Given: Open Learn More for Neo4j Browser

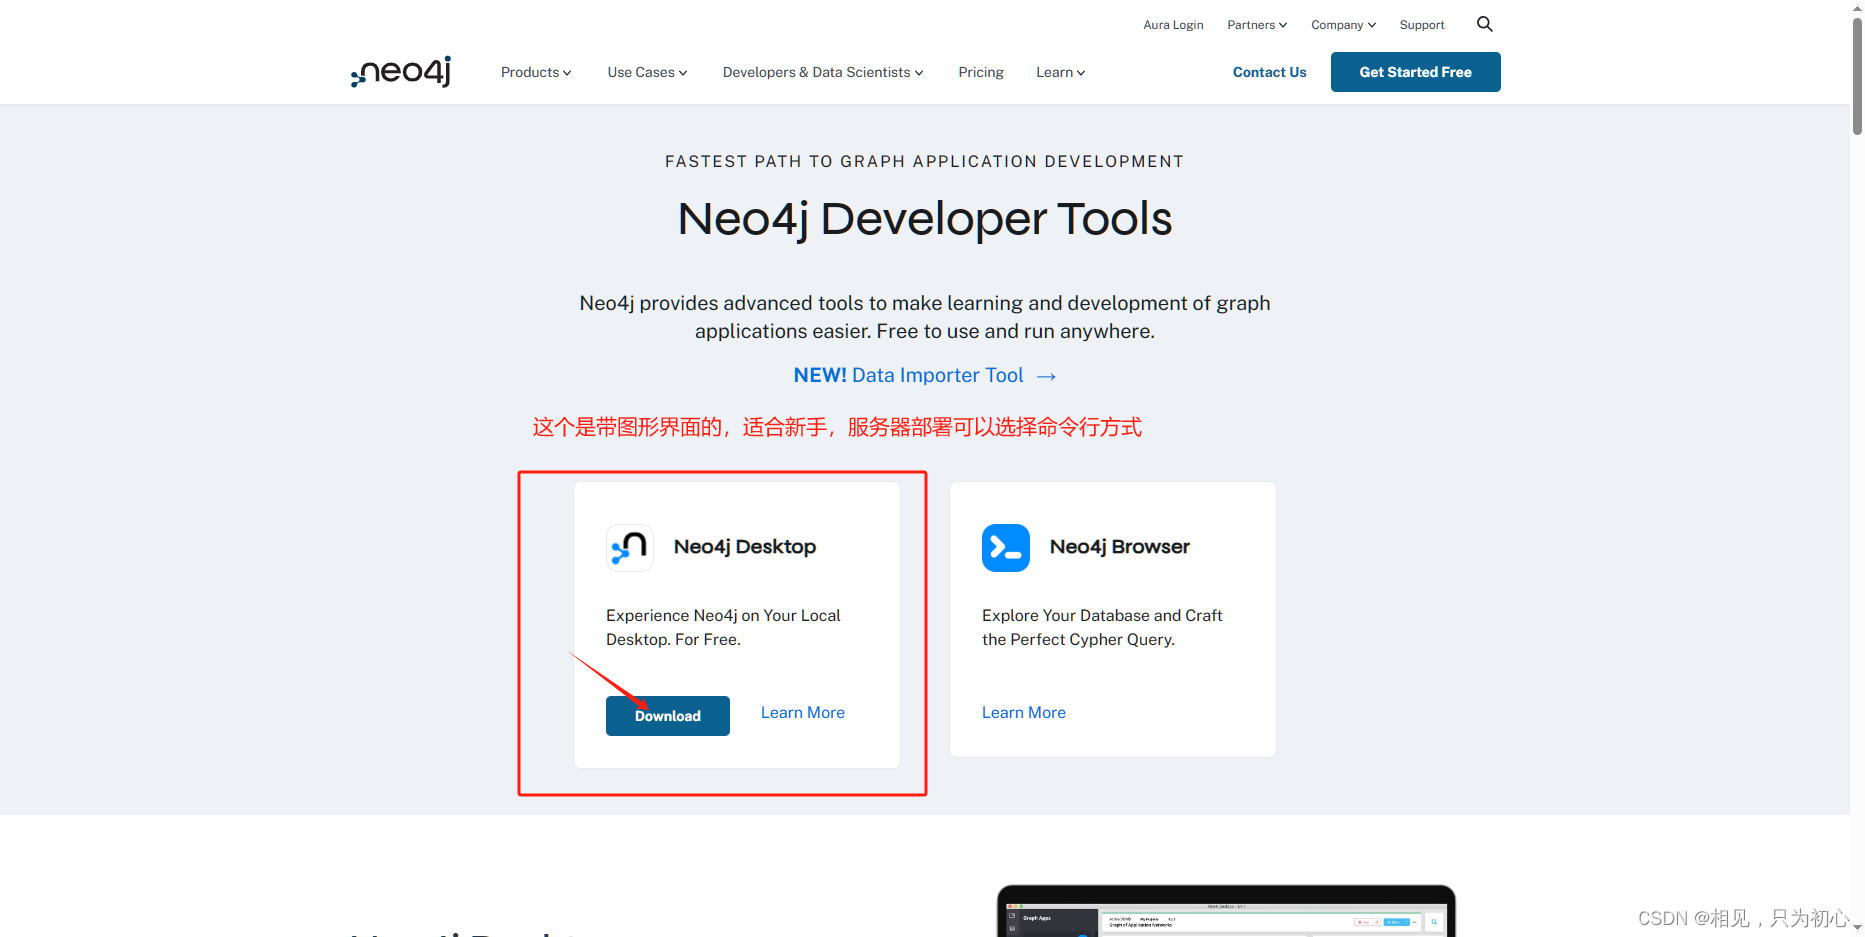Looking at the screenshot, I should click(x=1024, y=712).
